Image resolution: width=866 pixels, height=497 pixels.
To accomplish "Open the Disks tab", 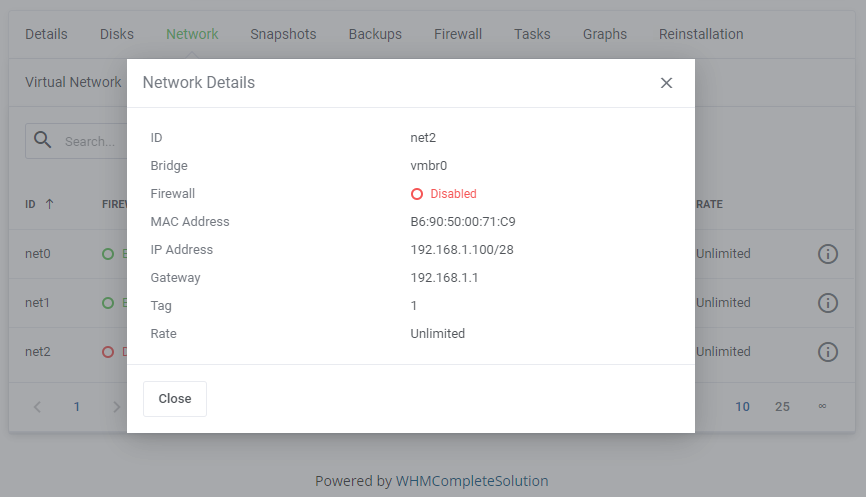I will [117, 34].
